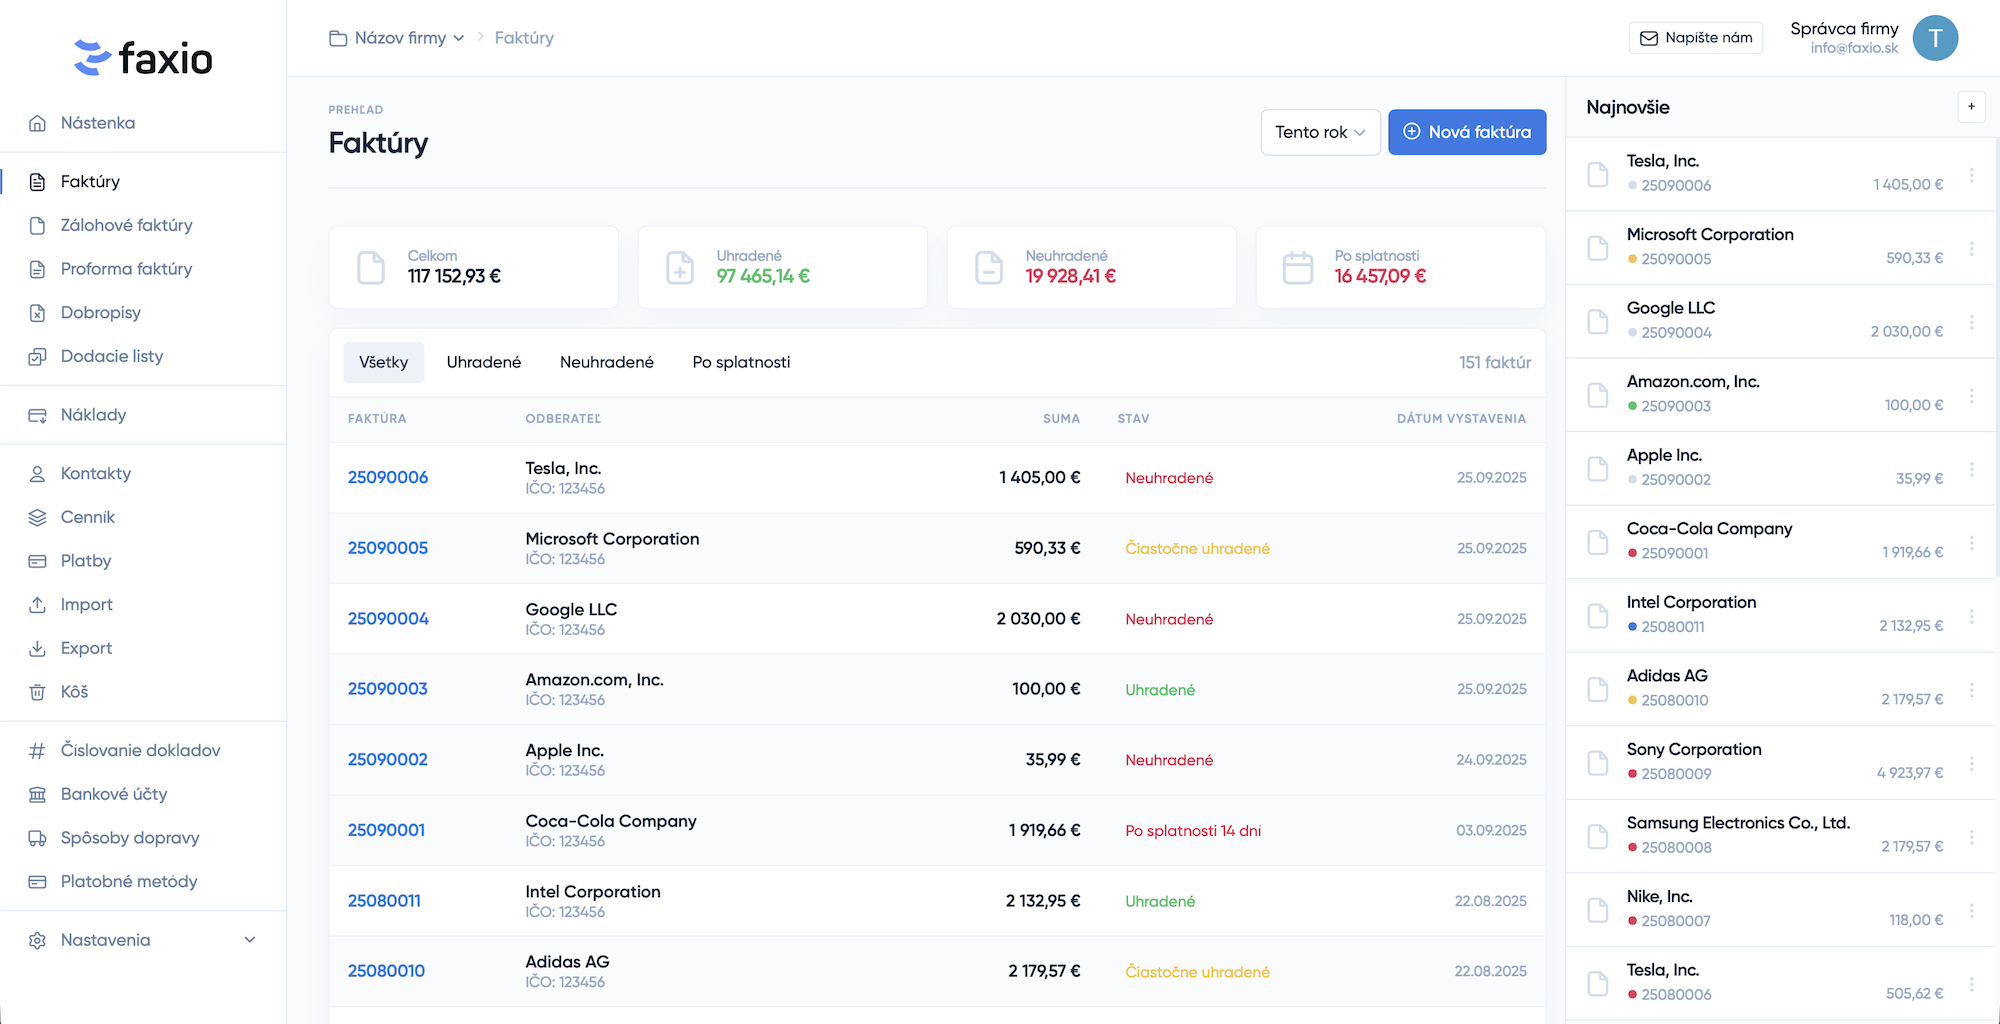Select Intel Corporation in Najnovšie list
Image resolution: width=2000 pixels, height=1024 pixels.
tap(1691, 602)
